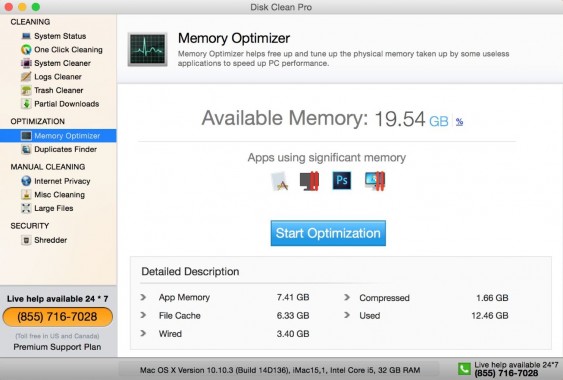Click the green phone icon in status bar

[x=464, y=369]
